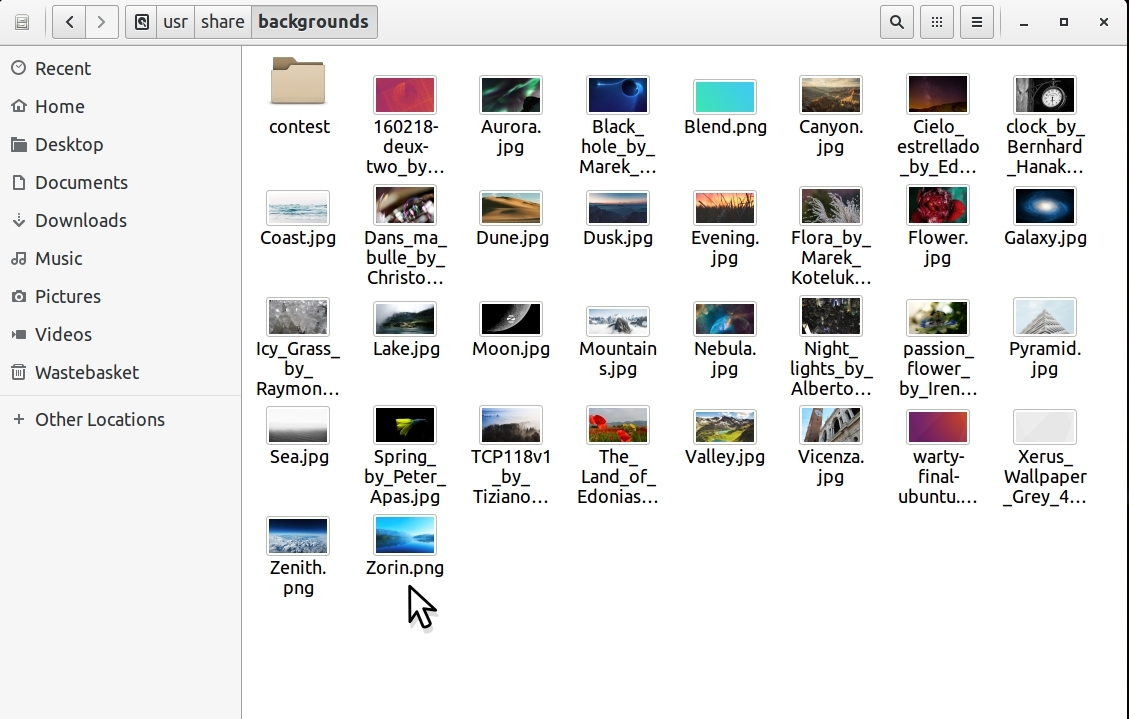1129x719 pixels.
Task: Open Recent in the sidebar
Action: point(62,68)
